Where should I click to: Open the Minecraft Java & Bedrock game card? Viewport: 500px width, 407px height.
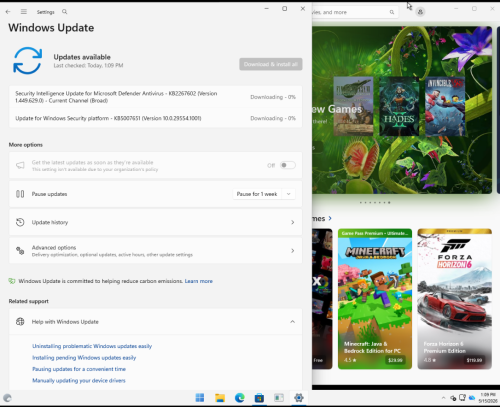pyautogui.click(x=375, y=299)
